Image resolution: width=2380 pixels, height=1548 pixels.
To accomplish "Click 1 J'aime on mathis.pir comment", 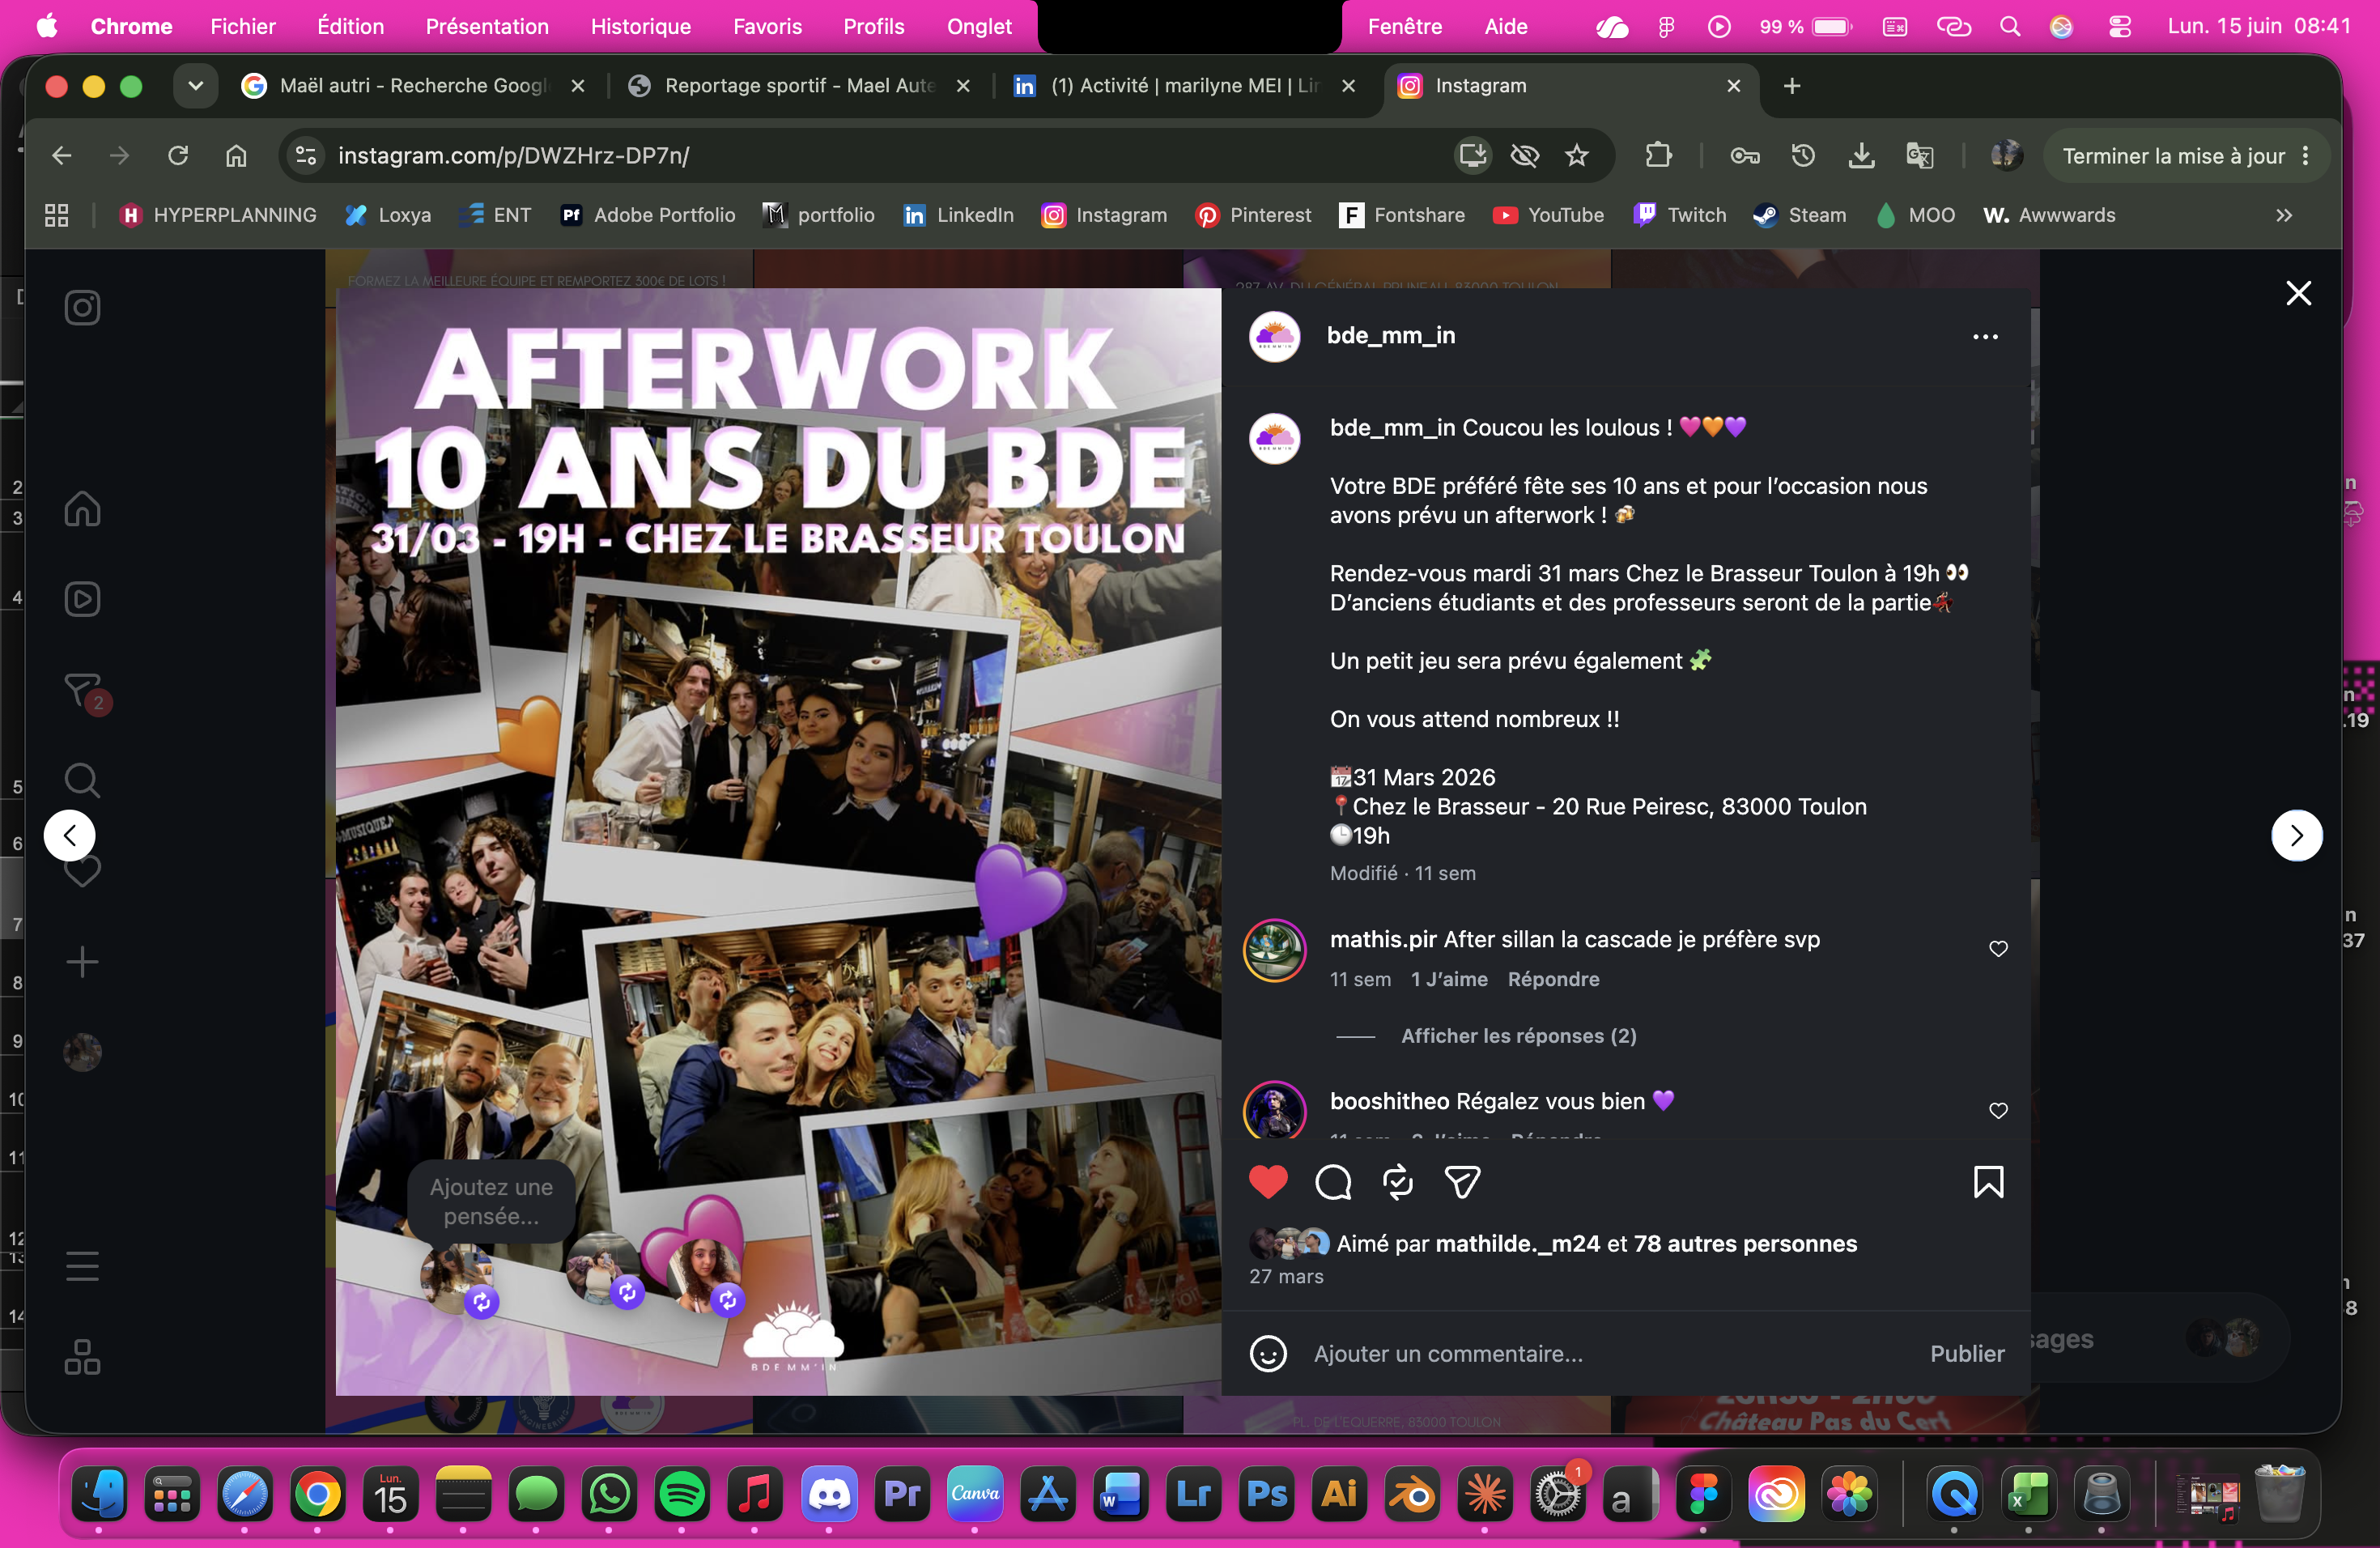I will tap(1448, 979).
